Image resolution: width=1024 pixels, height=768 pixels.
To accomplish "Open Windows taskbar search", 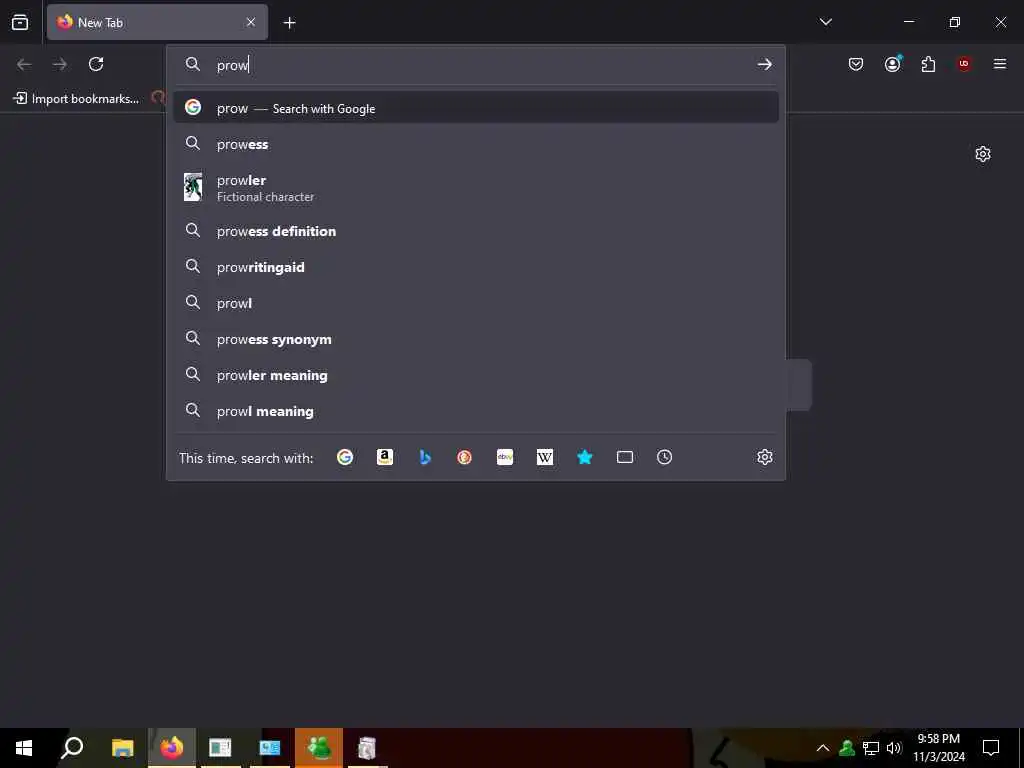I will (72, 748).
